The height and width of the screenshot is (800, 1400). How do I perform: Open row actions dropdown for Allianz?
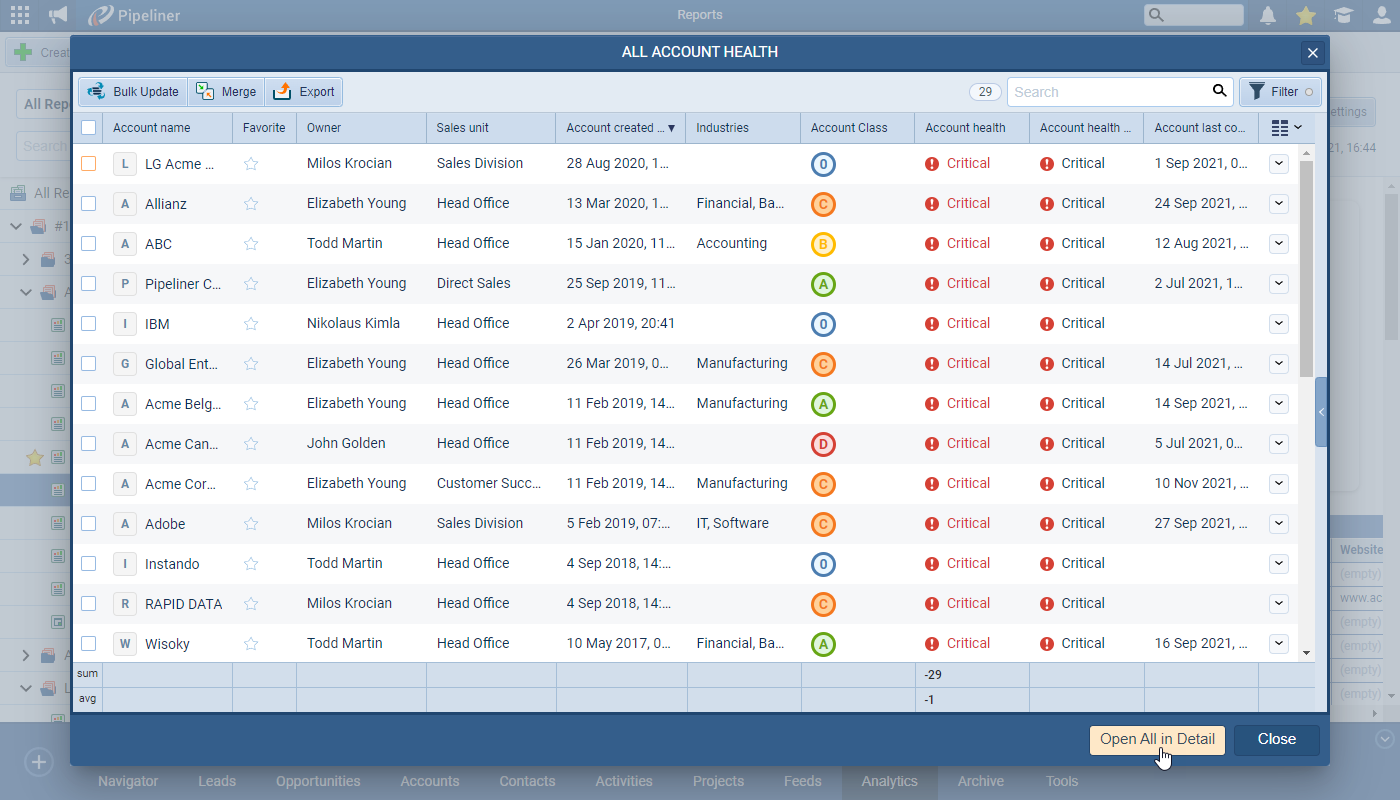[1279, 204]
